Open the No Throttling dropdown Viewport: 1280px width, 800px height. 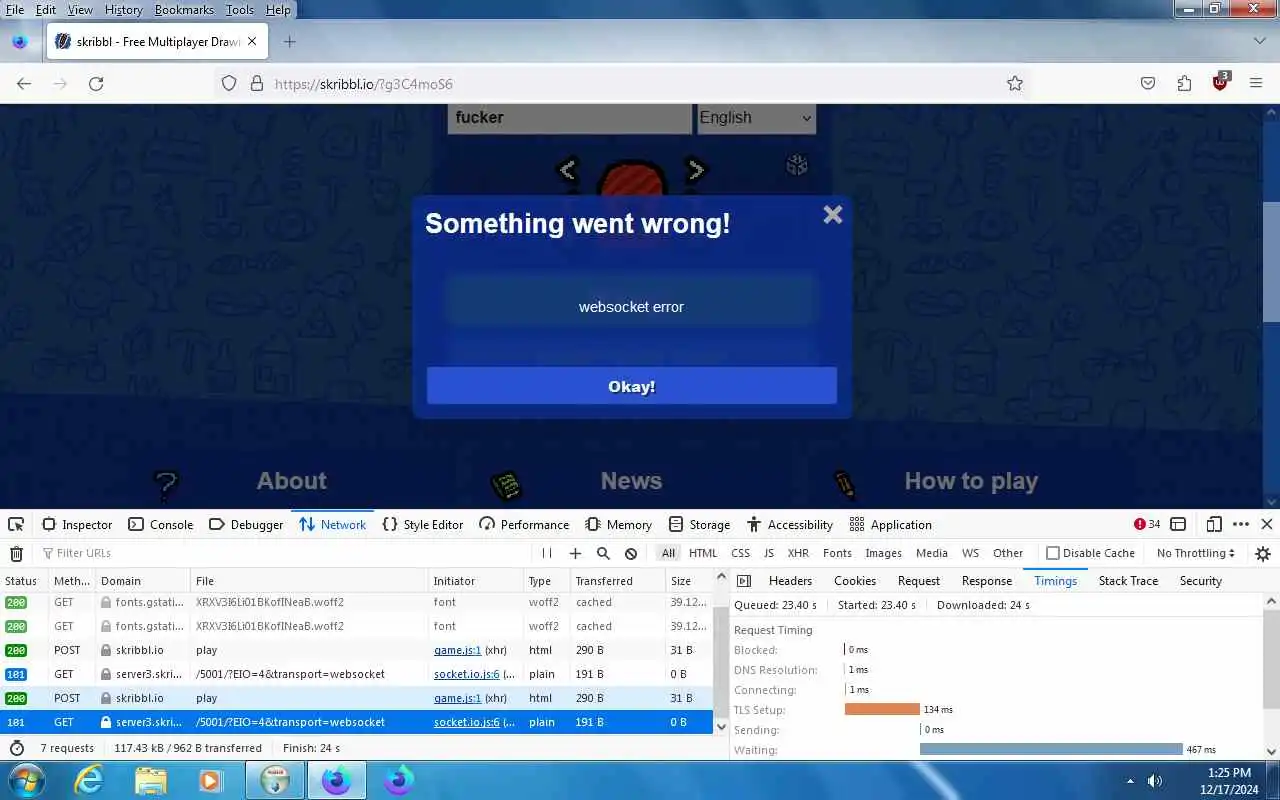click(1195, 553)
